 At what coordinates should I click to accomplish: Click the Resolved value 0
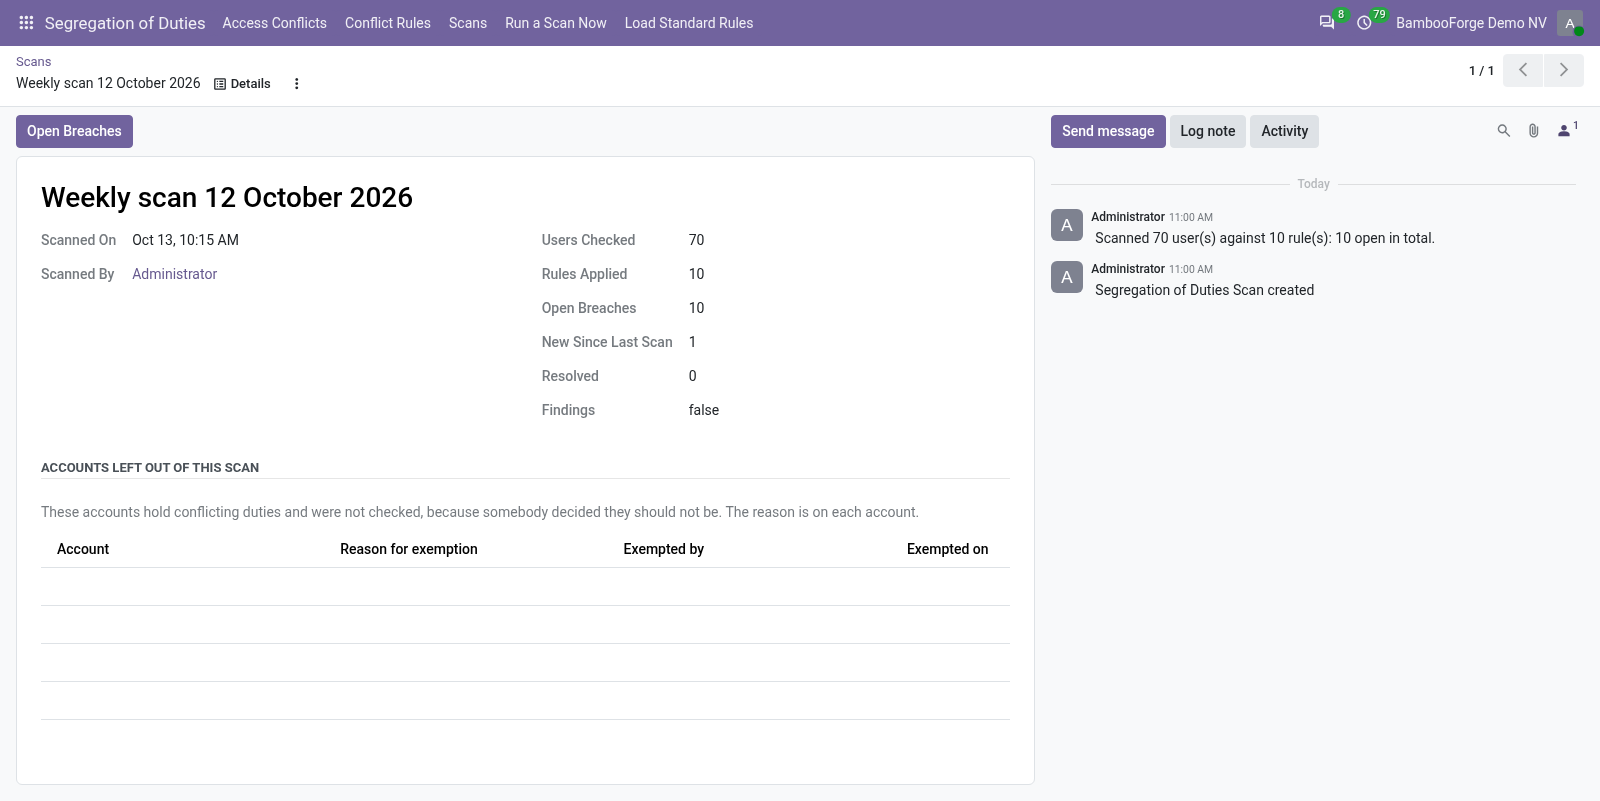tap(692, 376)
